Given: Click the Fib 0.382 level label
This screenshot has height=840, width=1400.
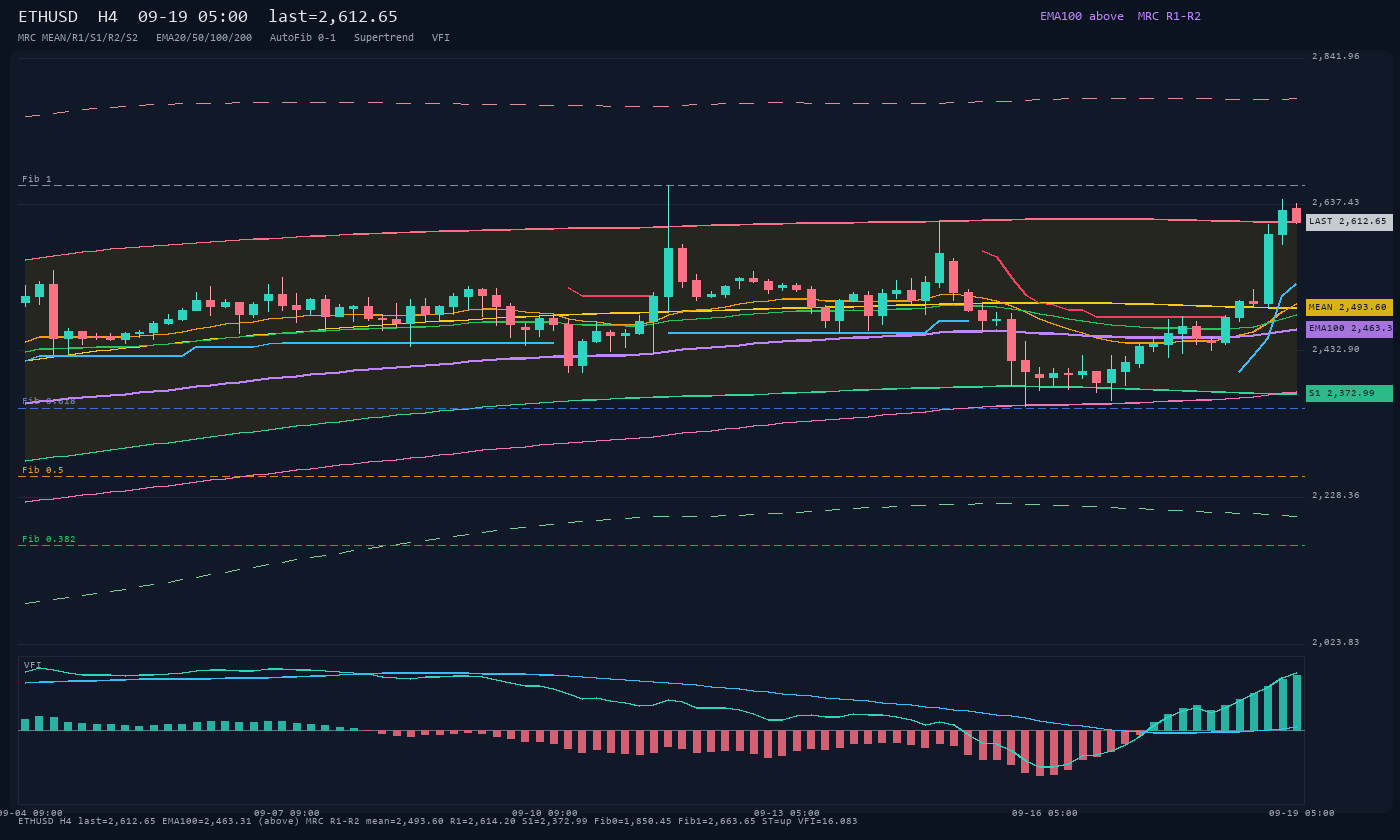Looking at the screenshot, I should (x=49, y=539).
